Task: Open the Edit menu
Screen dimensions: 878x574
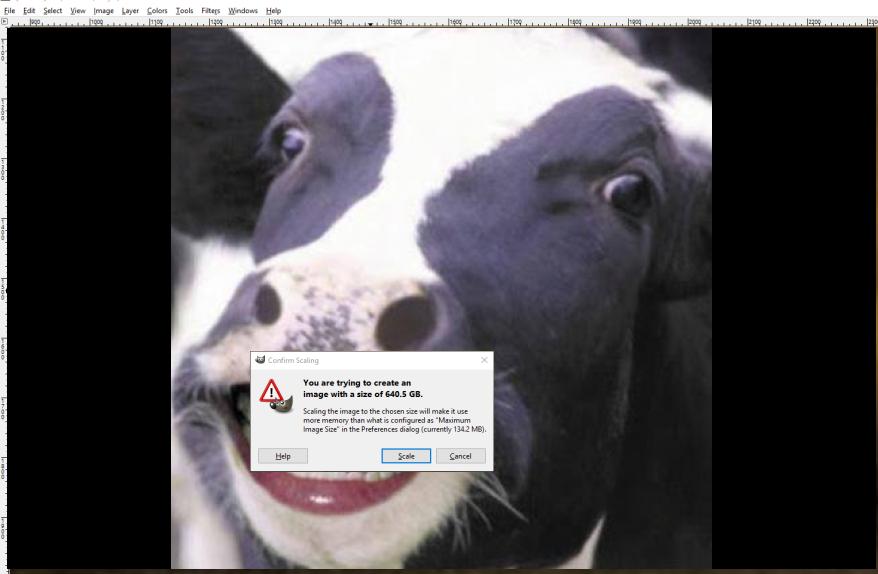Action: click(27, 10)
